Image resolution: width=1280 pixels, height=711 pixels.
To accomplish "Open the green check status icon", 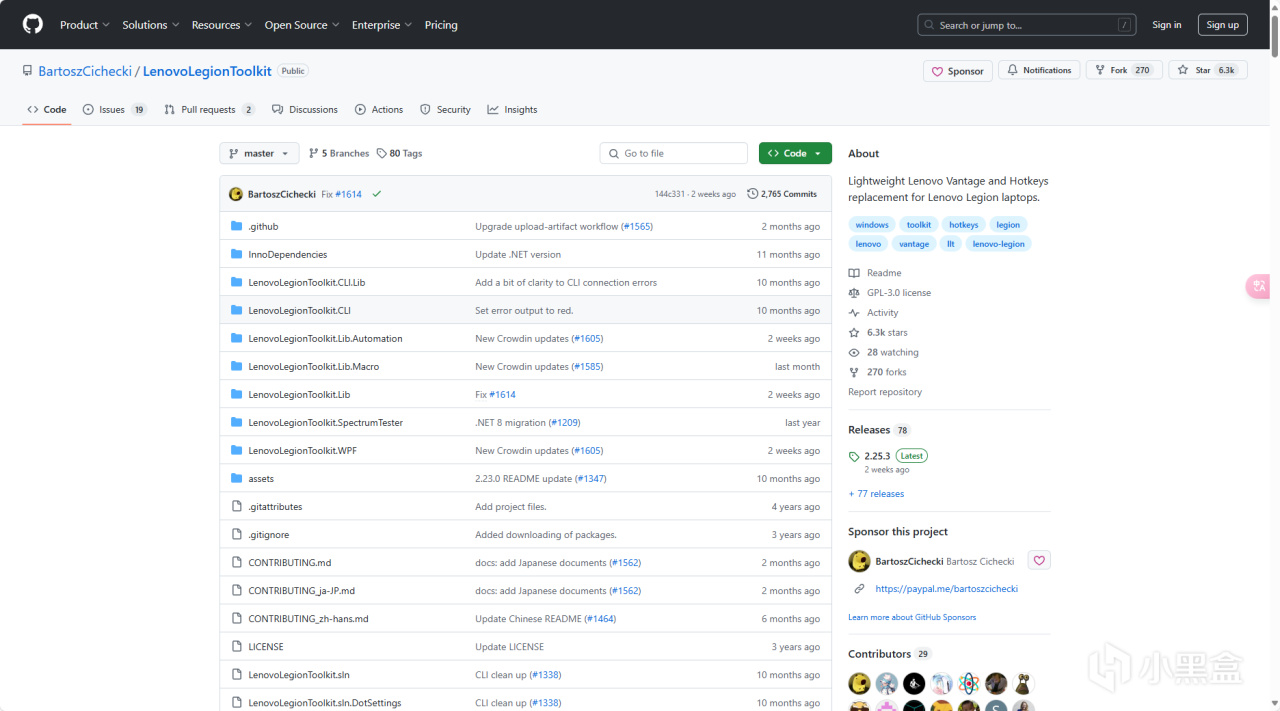I will [x=377, y=194].
